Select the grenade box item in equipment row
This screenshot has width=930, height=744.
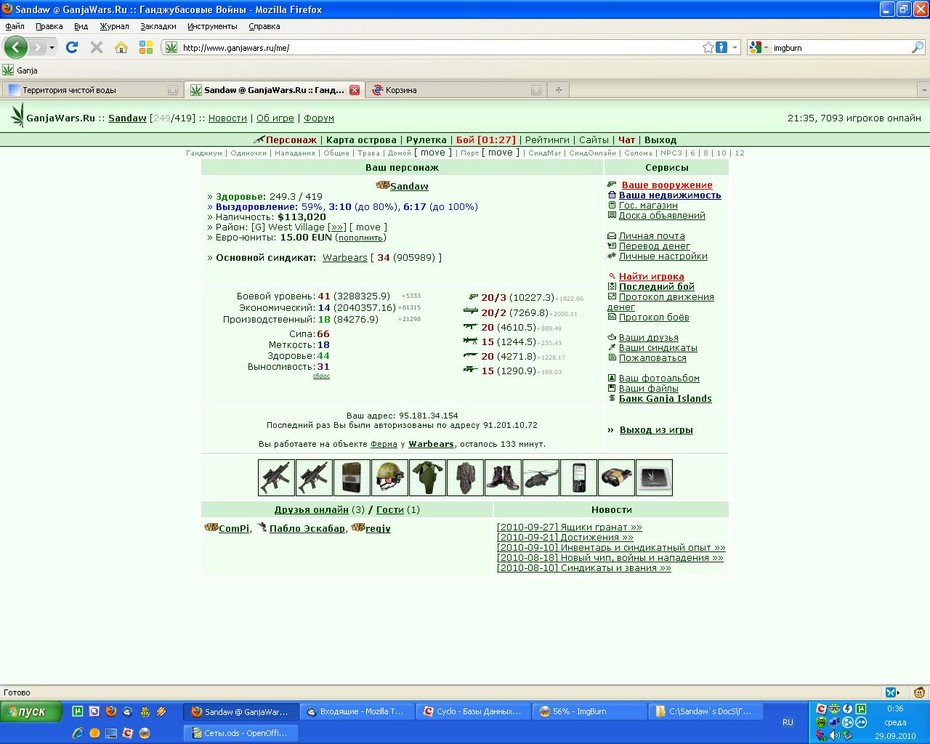pos(352,478)
